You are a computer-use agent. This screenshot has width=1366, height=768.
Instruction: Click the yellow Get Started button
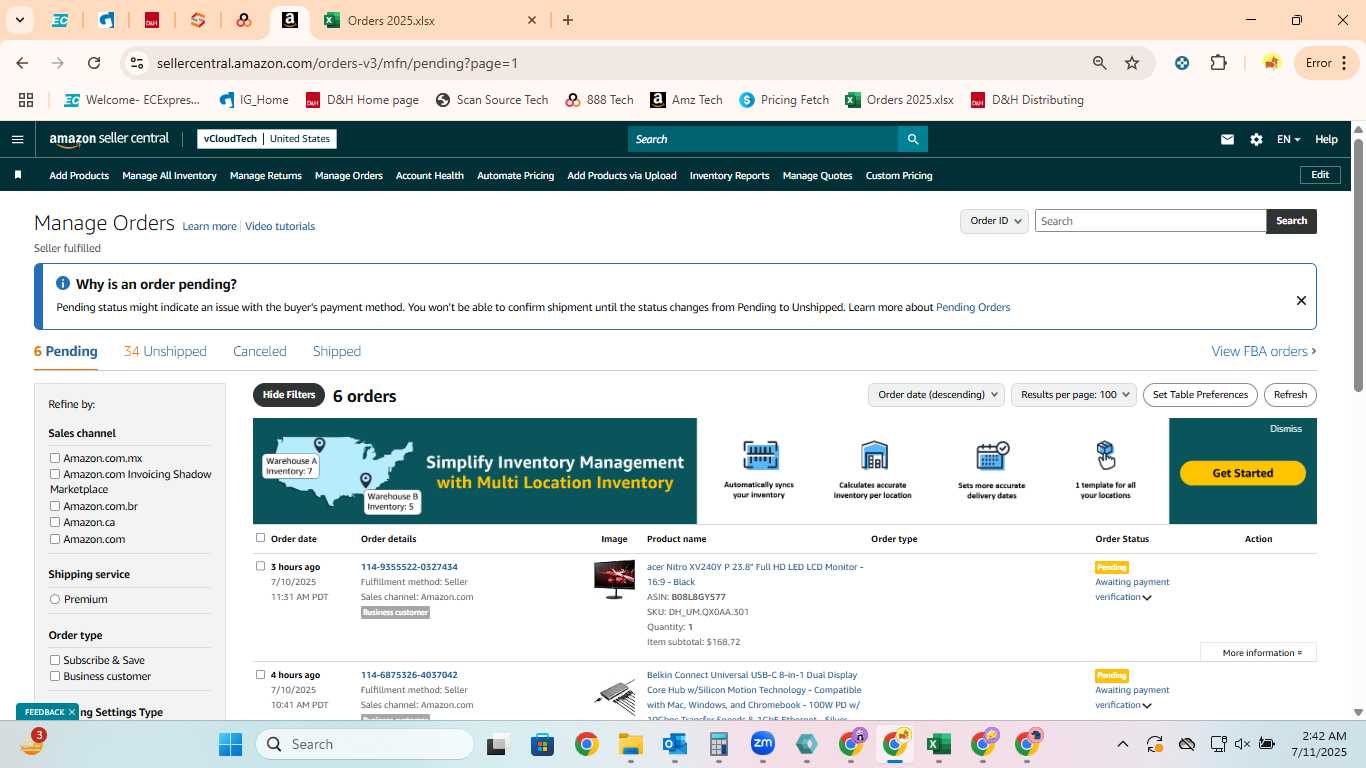[x=1243, y=473]
